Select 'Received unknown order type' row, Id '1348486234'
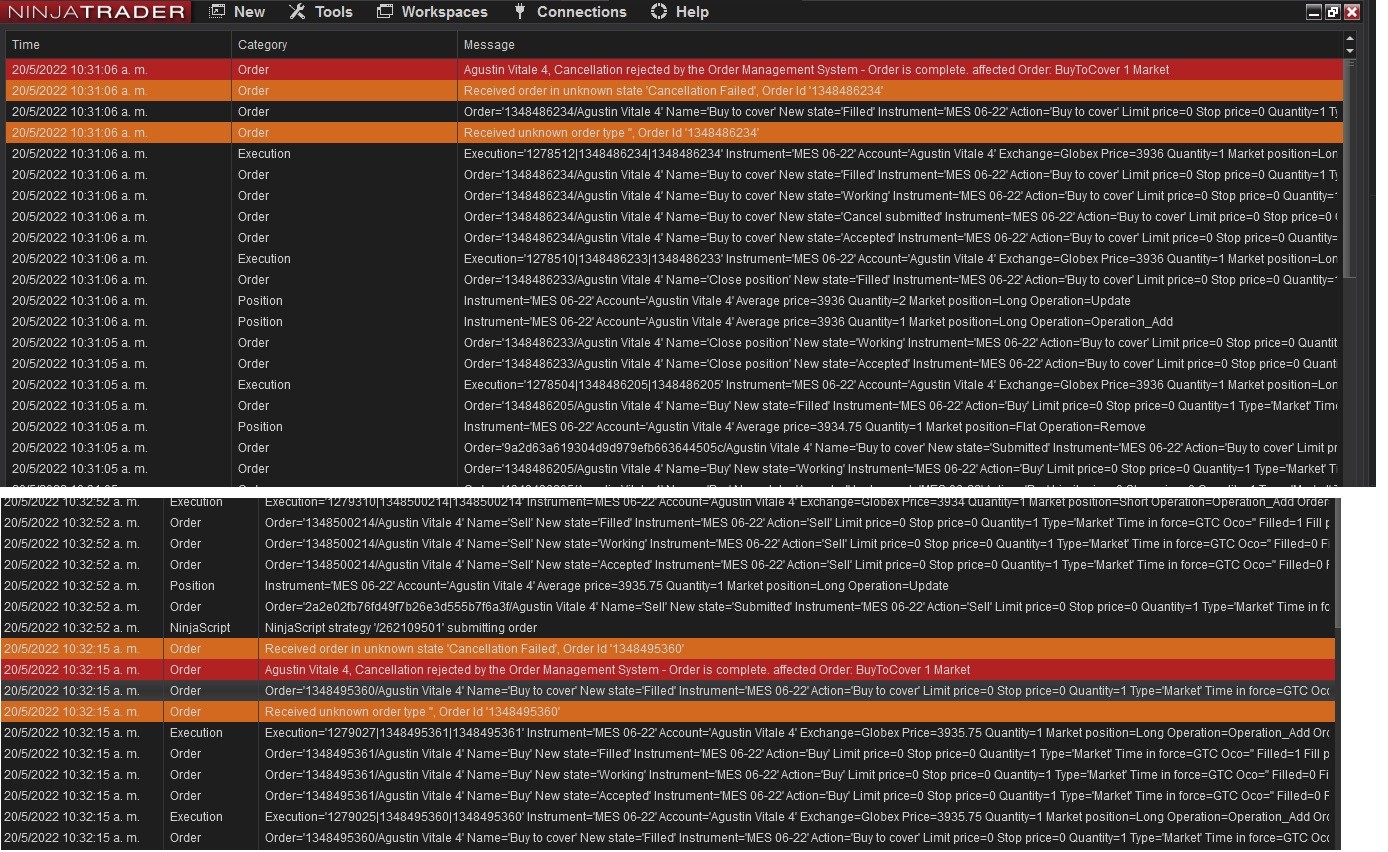The image size is (1388, 852). click(x=674, y=133)
